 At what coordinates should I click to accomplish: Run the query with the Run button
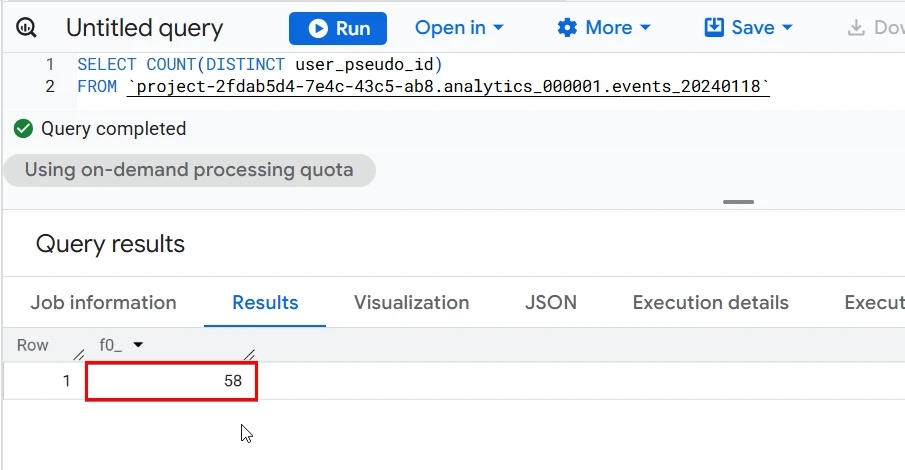point(338,28)
